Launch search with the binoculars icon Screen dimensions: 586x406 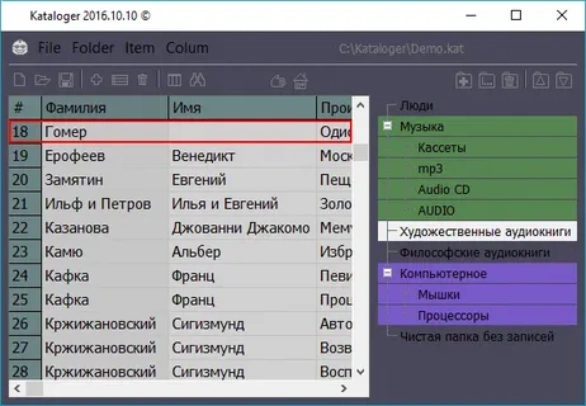(197, 80)
